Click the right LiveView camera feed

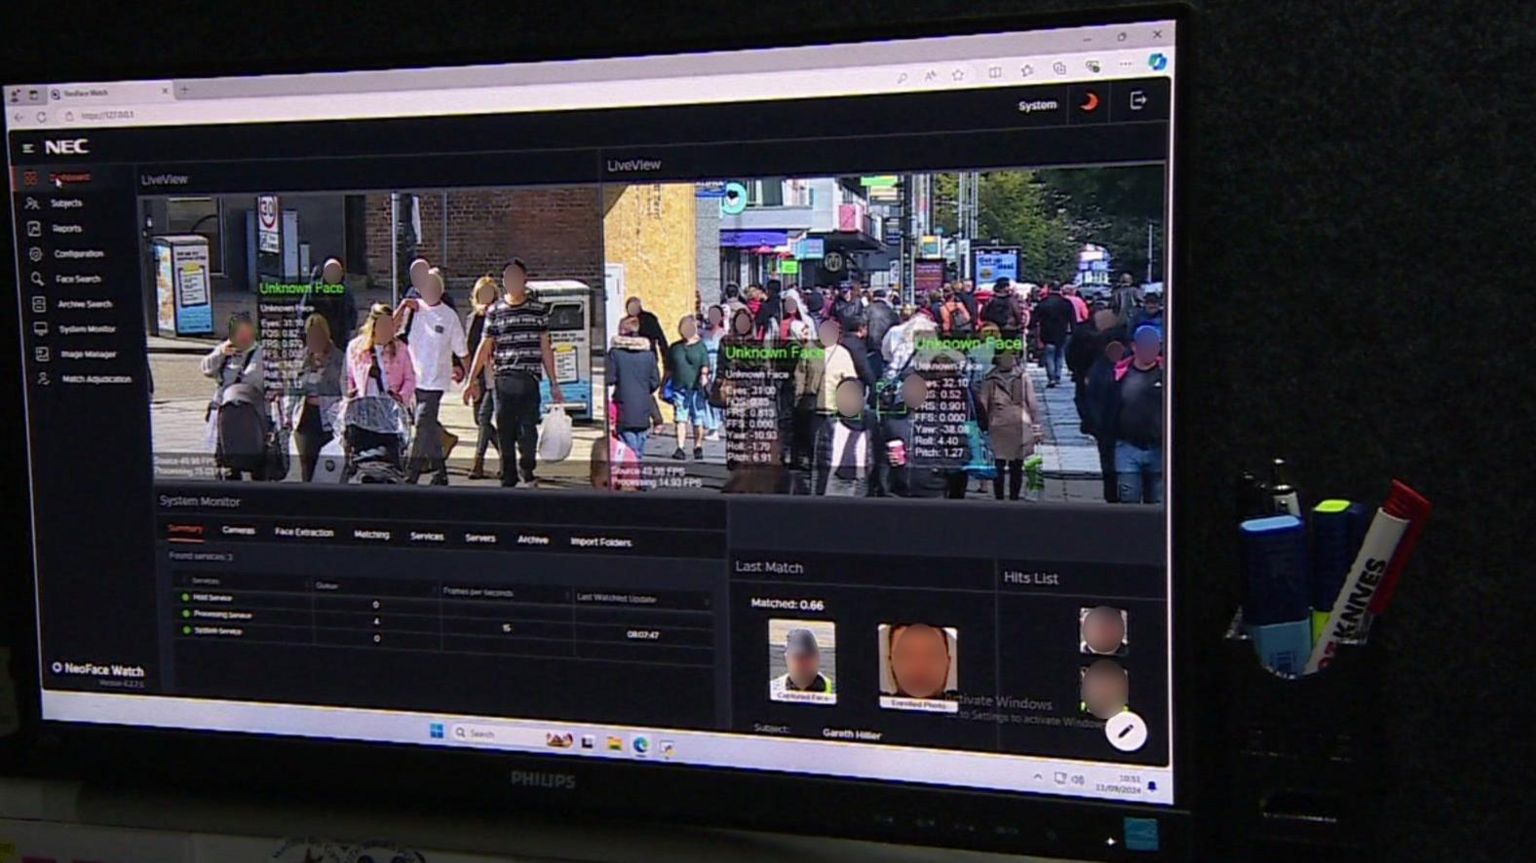[885, 338]
